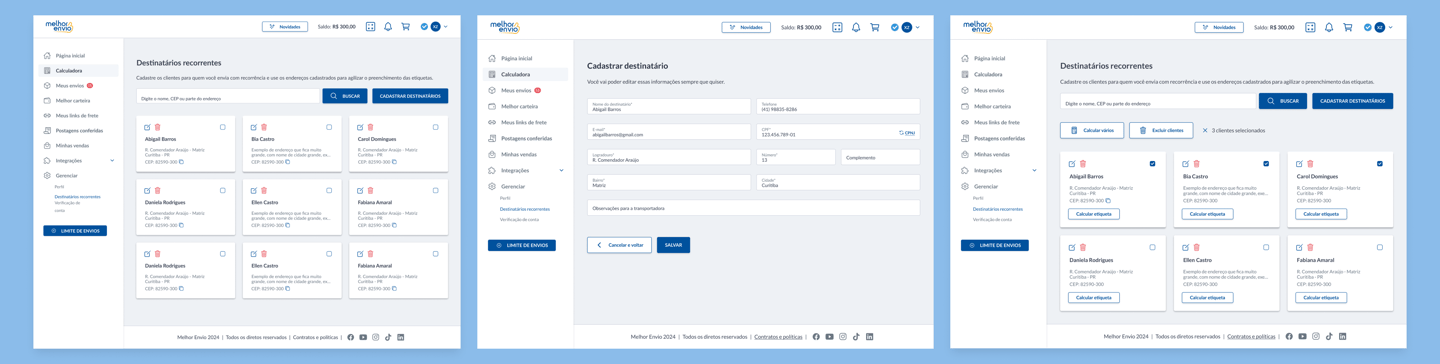Open calculator grid icon in left screen header
Viewport: 1440px width, 364px height.
pos(370,27)
